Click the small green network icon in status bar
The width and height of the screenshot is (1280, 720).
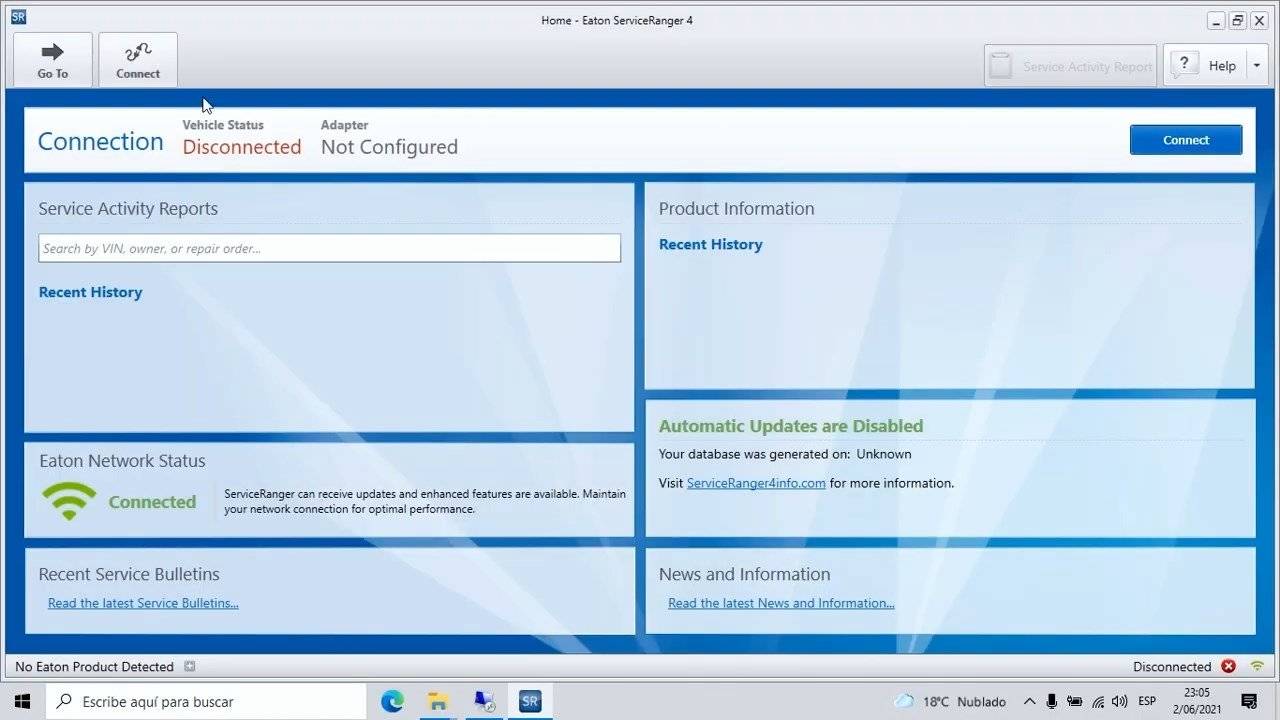pos(1257,666)
